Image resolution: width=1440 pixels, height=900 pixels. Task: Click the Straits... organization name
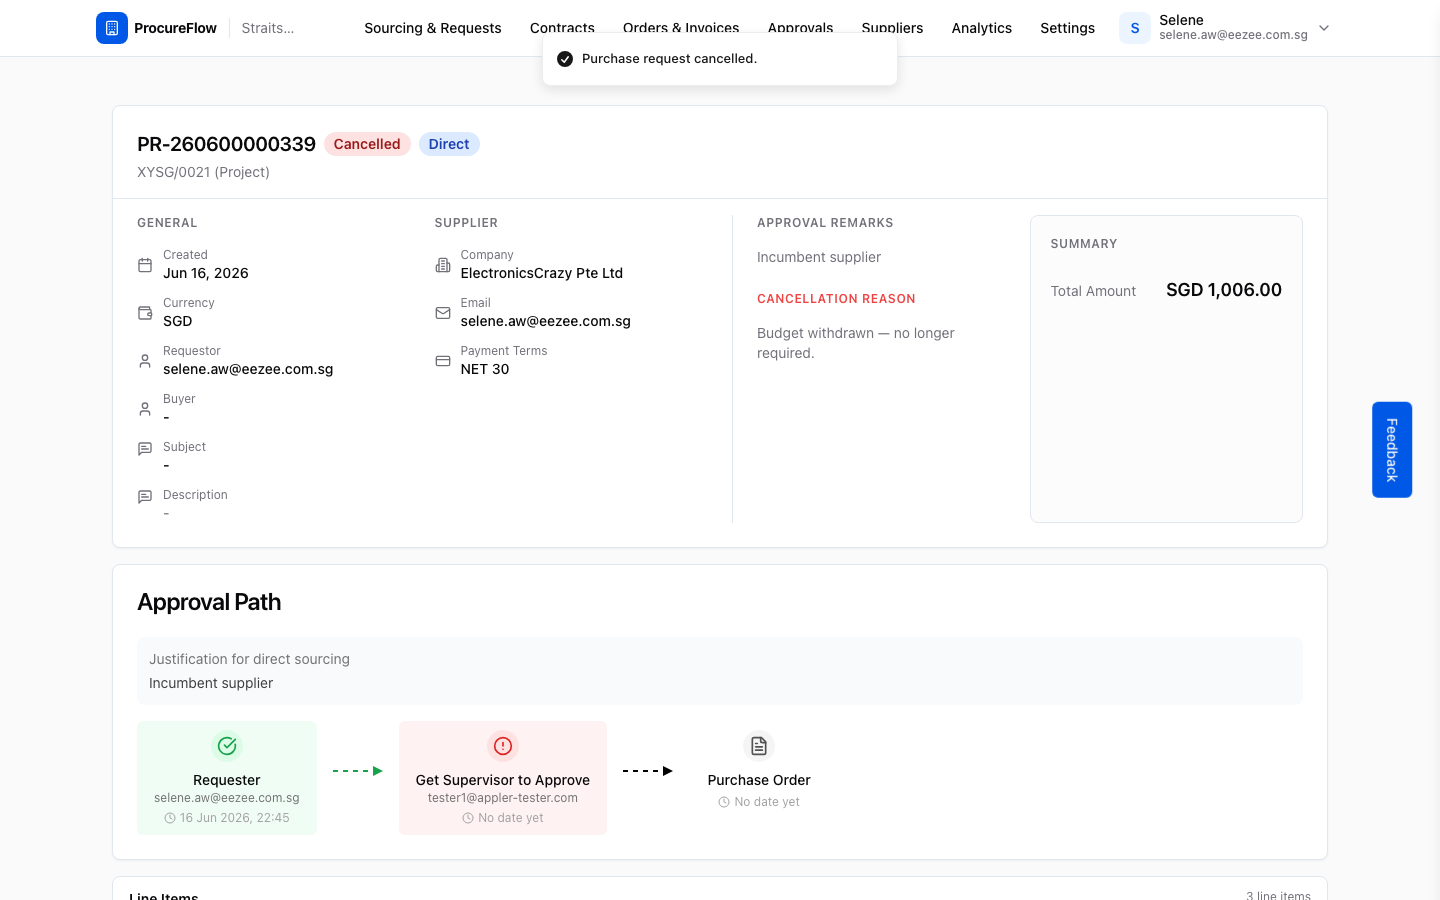pos(268,28)
